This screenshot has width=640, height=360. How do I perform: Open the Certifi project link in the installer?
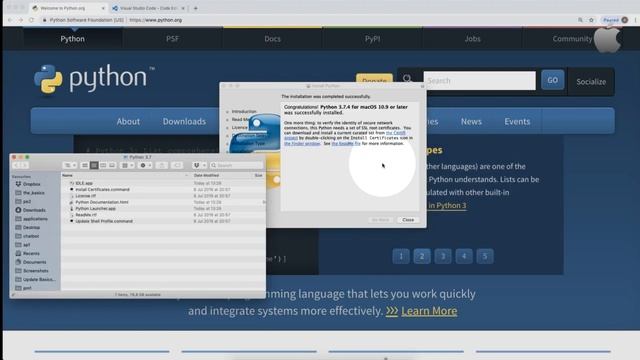tap(396, 133)
